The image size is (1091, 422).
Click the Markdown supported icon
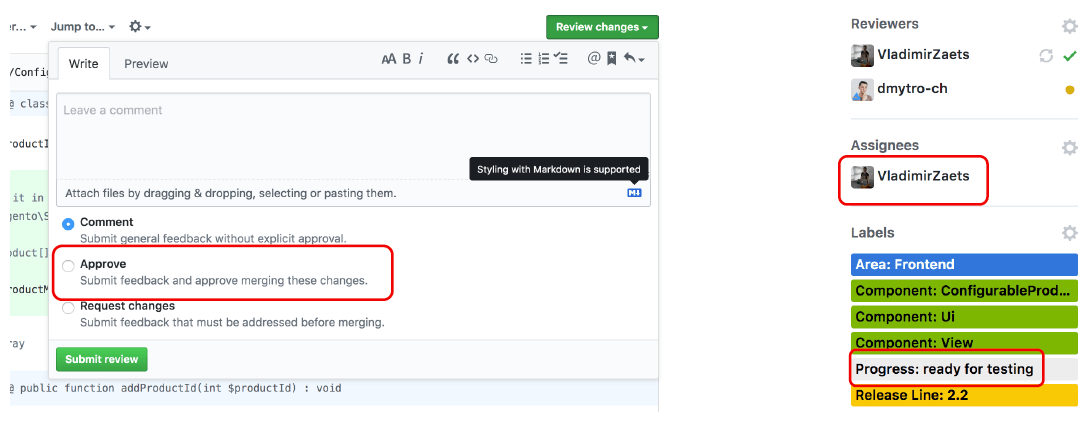coord(634,193)
